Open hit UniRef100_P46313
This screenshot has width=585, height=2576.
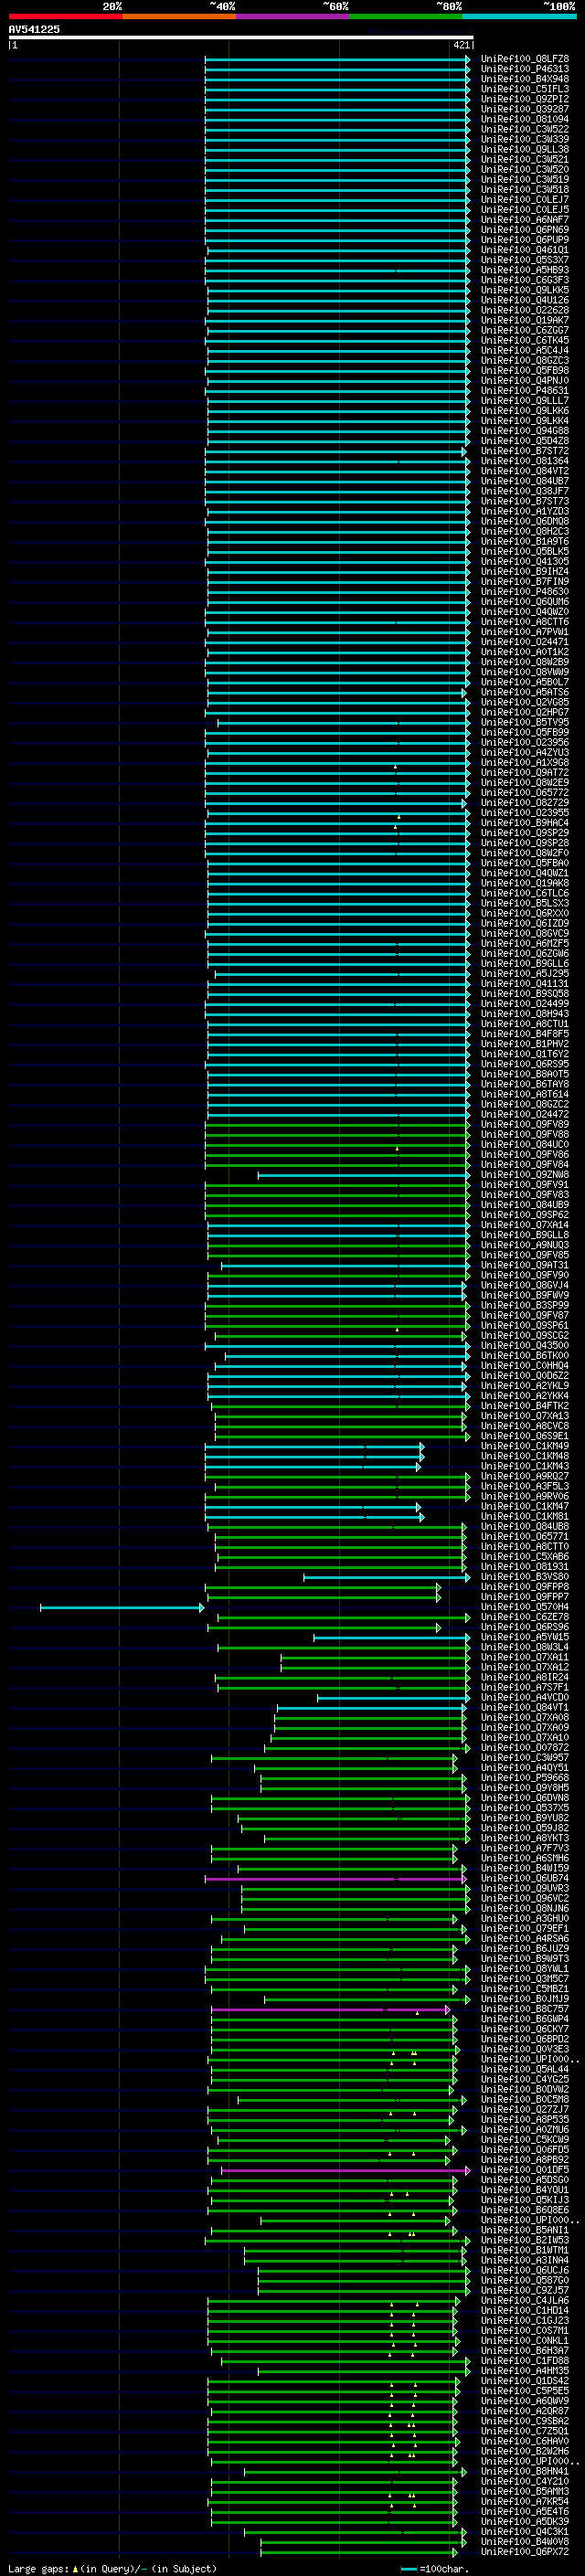525,69
